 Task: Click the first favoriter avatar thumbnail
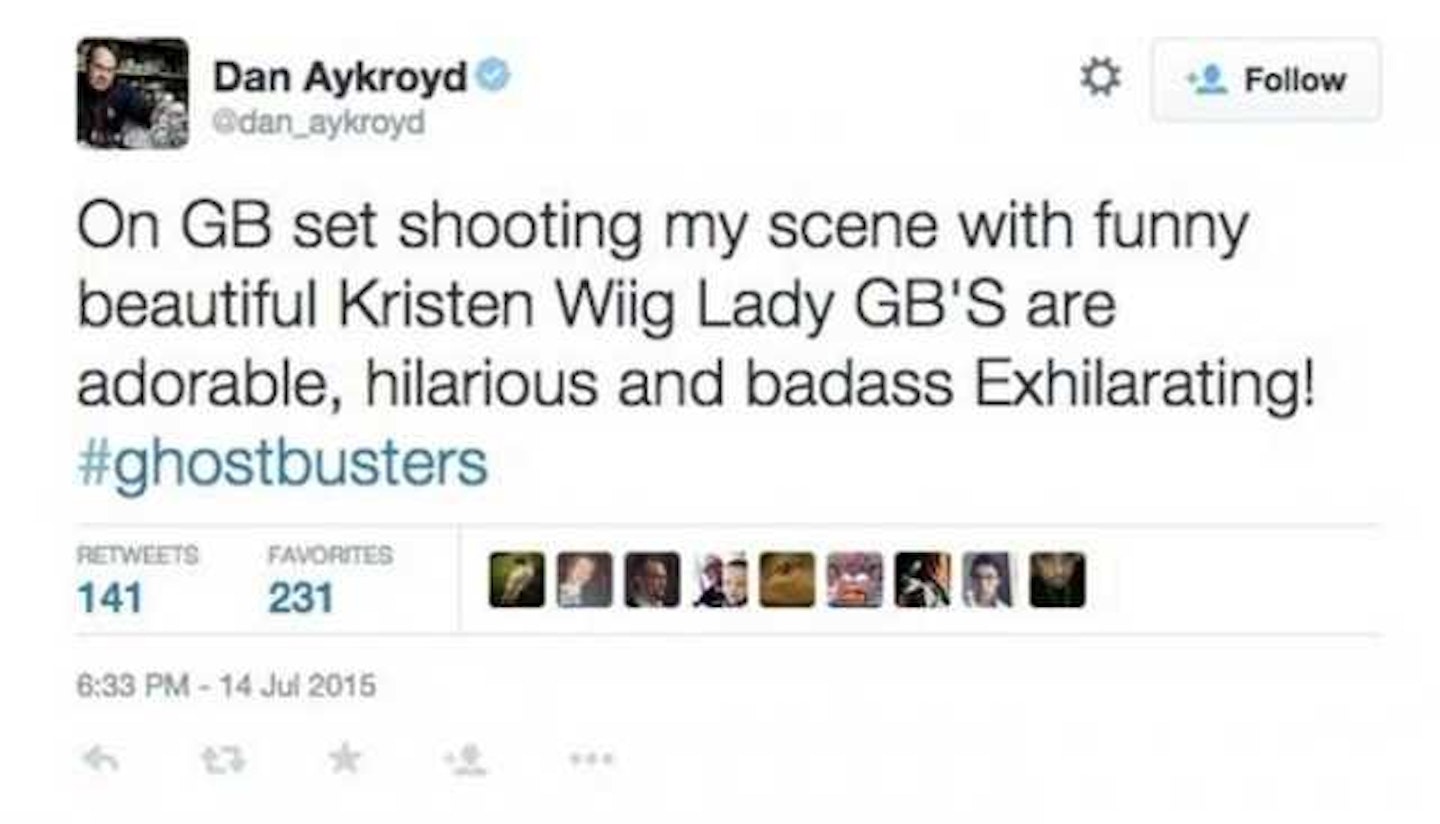[517, 580]
